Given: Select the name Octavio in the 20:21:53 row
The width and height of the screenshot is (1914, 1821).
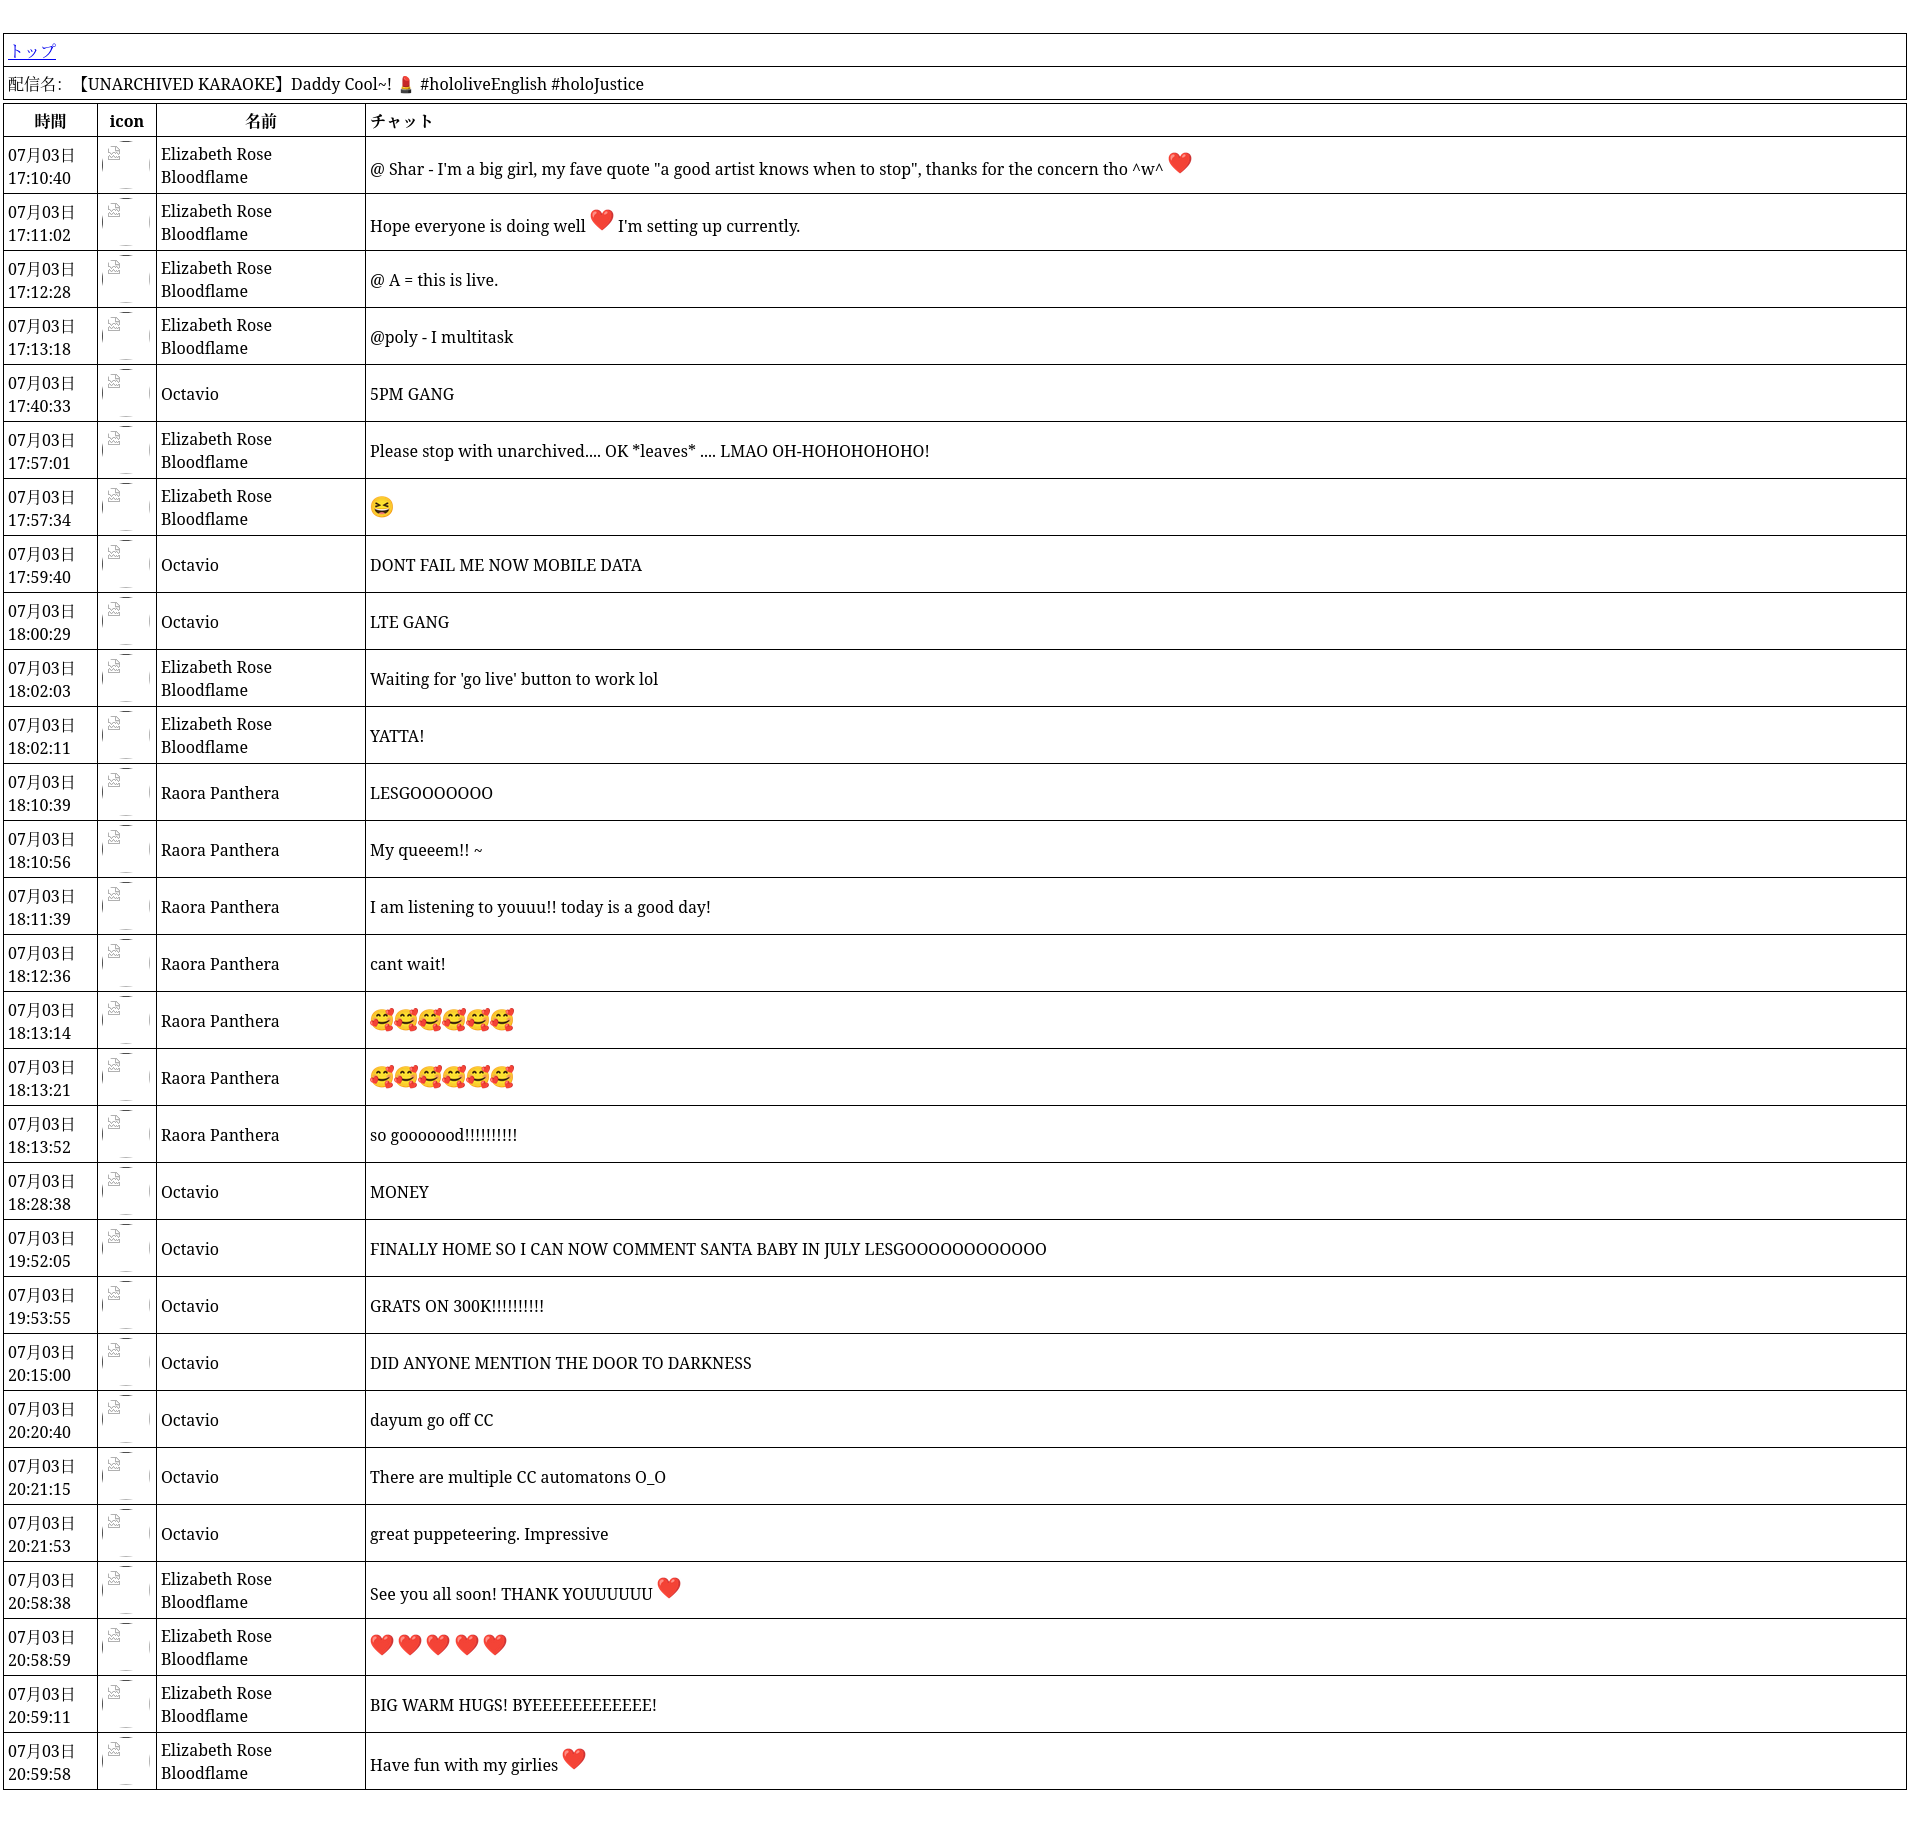Looking at the screenshot, I should [190, 1534].
